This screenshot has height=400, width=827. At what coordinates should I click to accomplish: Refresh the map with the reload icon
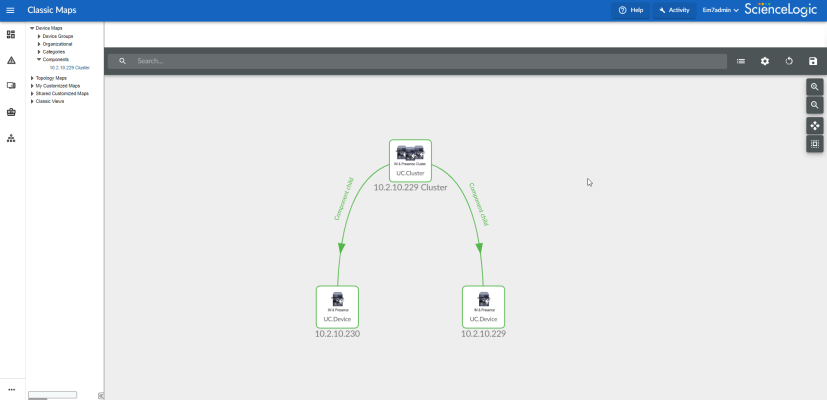(789, 61)
